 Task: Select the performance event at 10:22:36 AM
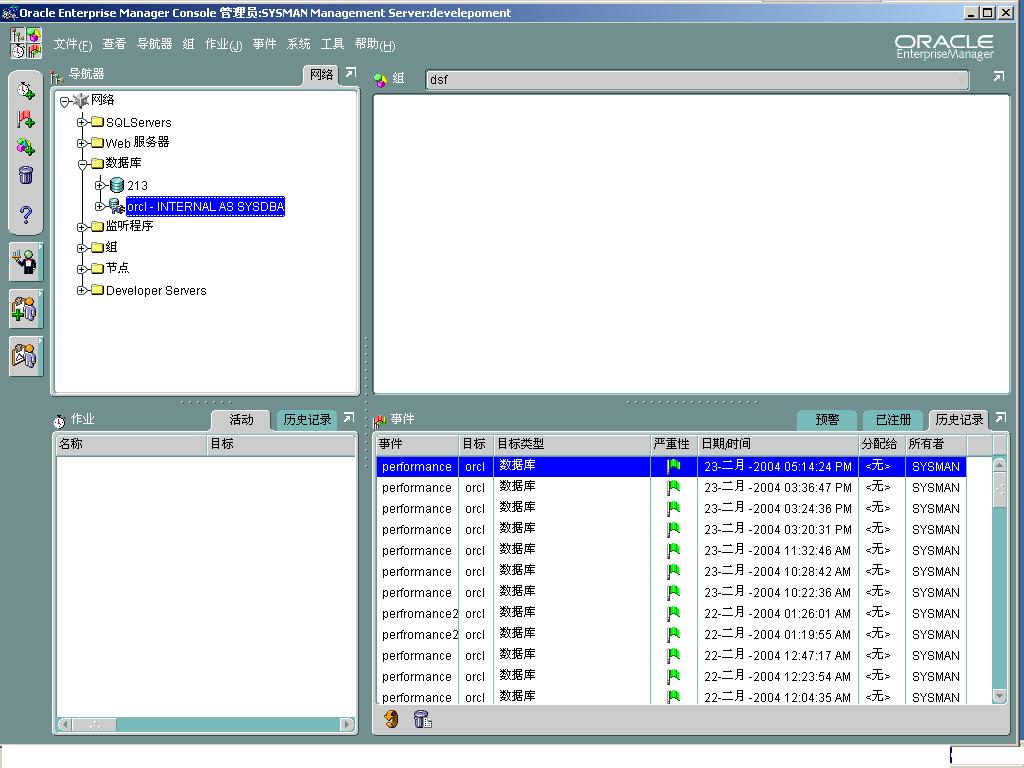(x=671, y=592)
